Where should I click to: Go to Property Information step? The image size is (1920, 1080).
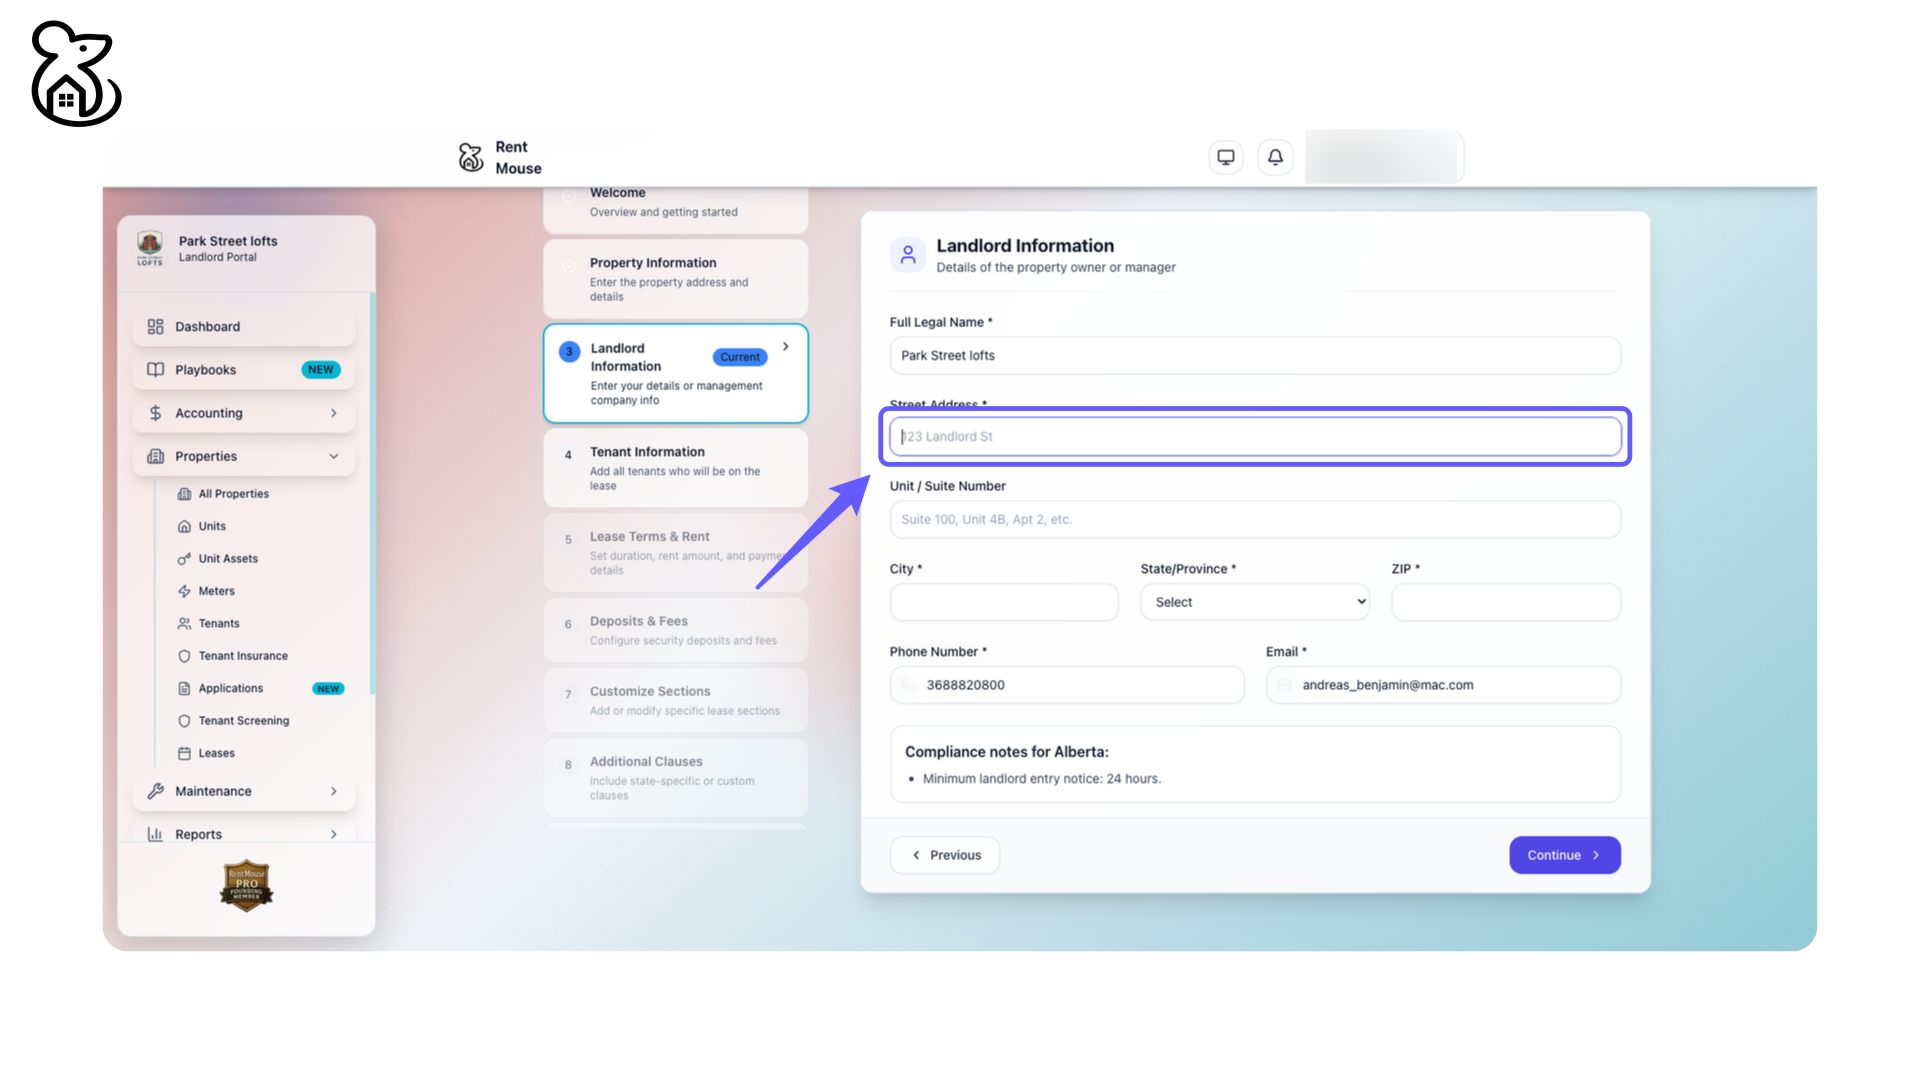click(x=675, y=279)
